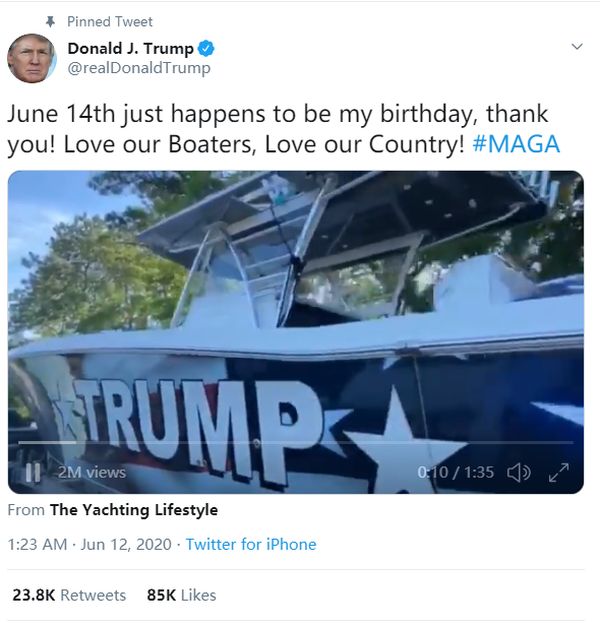Click the boat video frame

coord(296,300)
